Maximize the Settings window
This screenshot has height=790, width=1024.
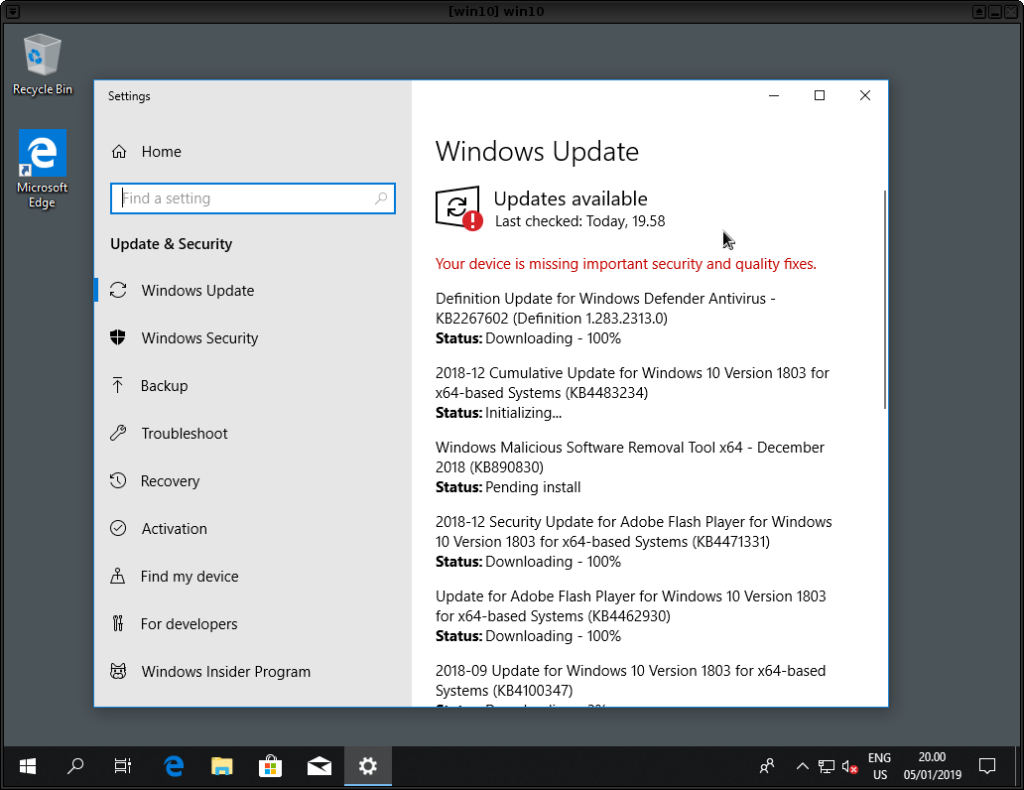point(820,95)
